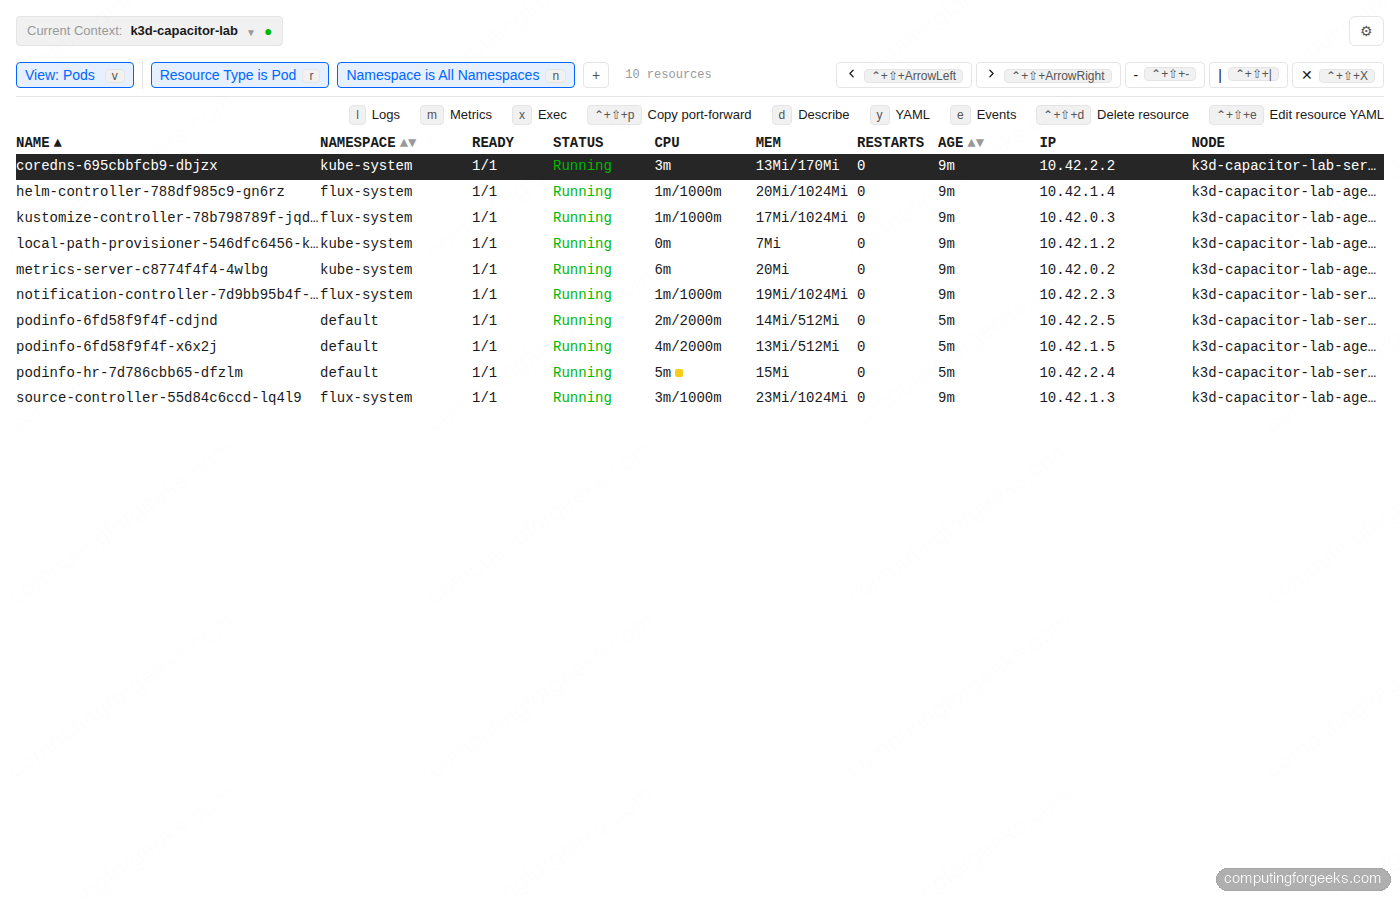
Task: Select the coredns-695cbbfcb9-dbjzx pod row
Action: 700,166
